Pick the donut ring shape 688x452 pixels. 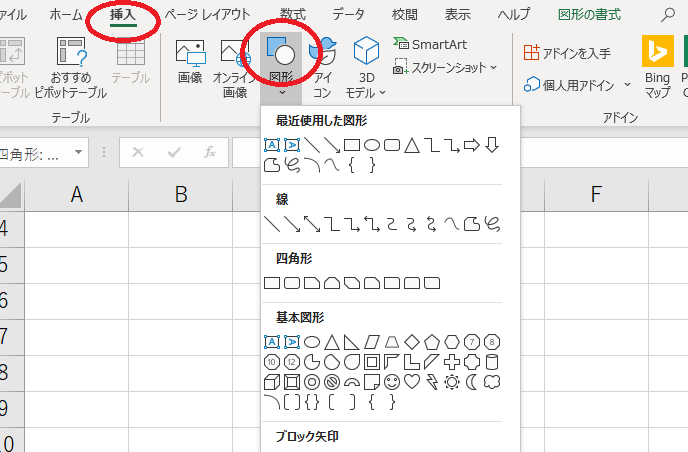(312, 382)
